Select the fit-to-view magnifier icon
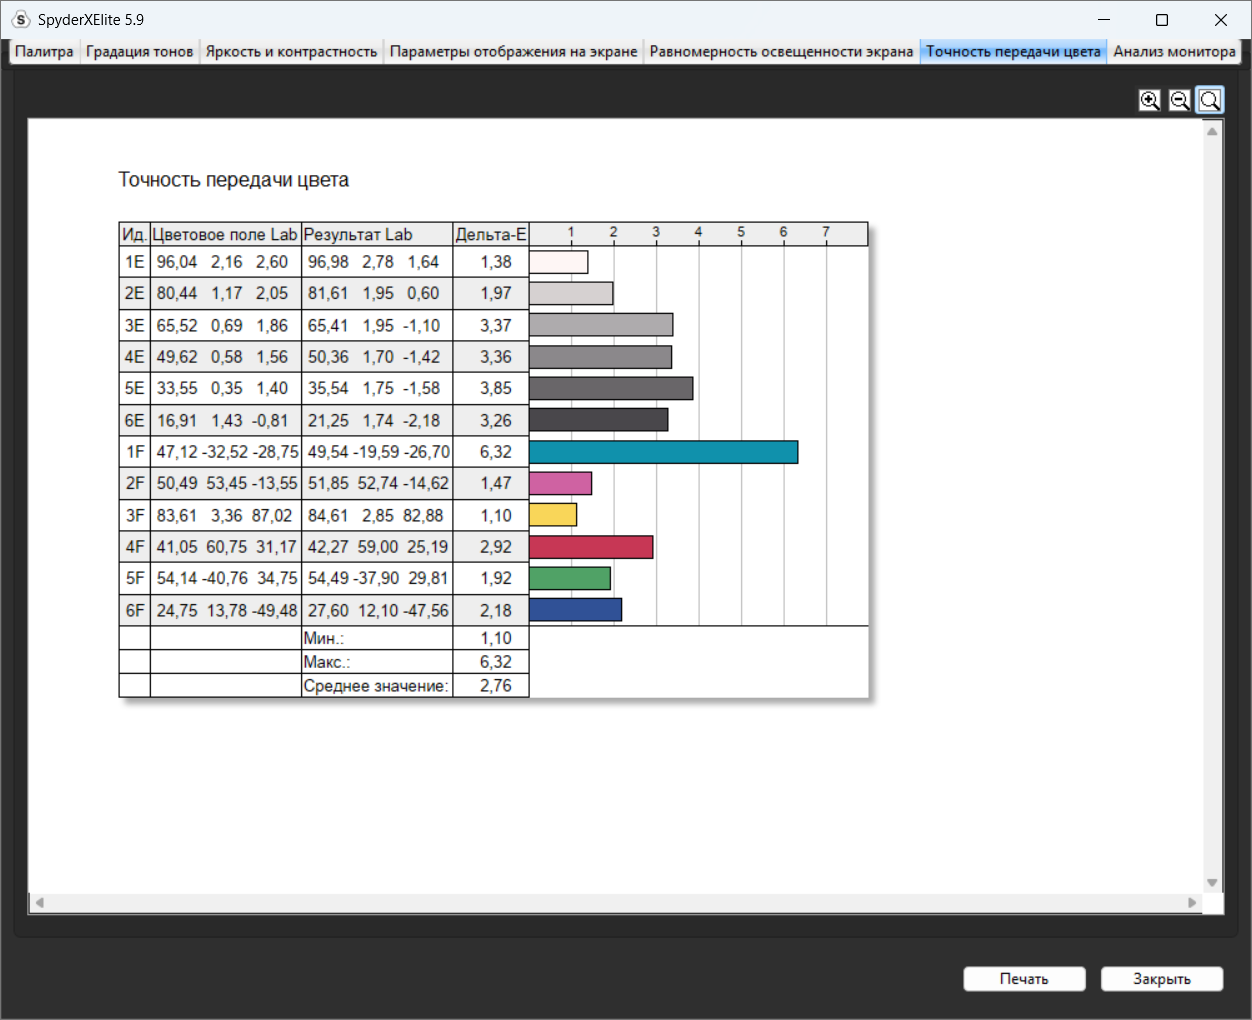This screenshot has width=1252, height=1020. coord(1210,100)
